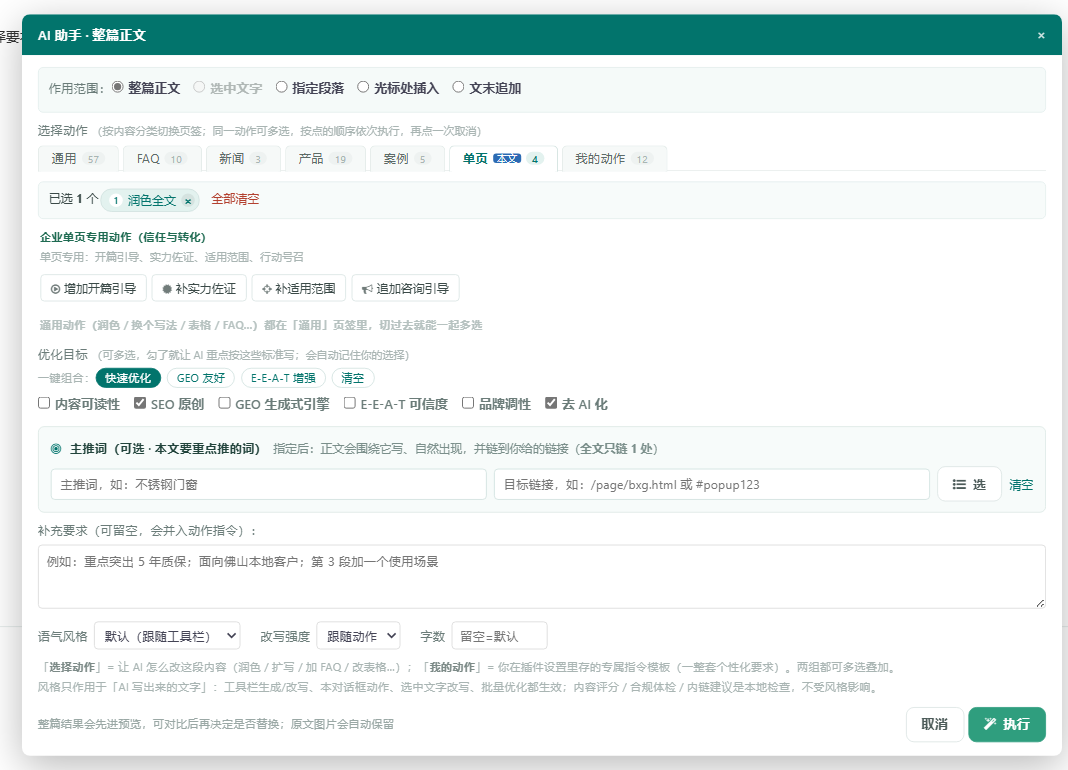Open the 改写强度 dropdown
Screen dimensions: 1068x770
[358, 636]
